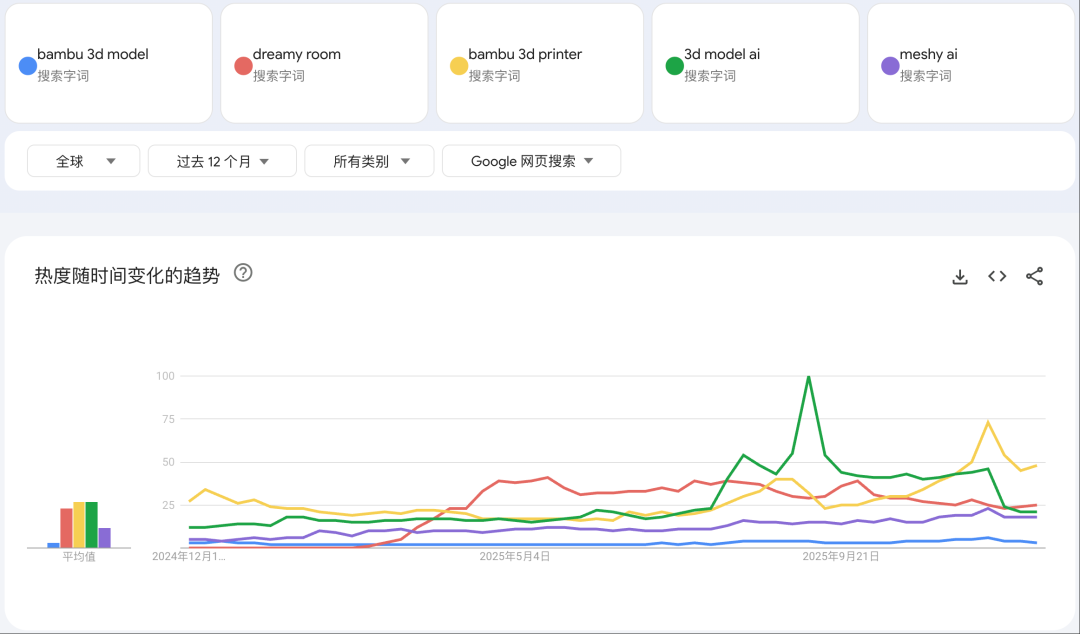Click the green dot for 3d model ai

674,66
